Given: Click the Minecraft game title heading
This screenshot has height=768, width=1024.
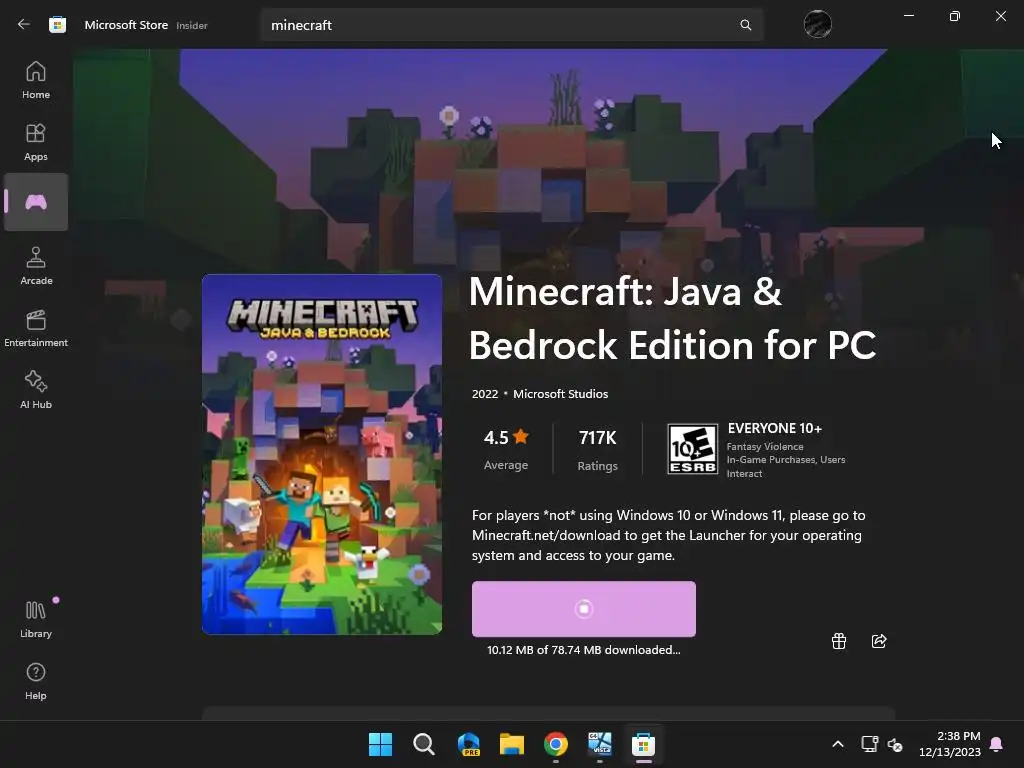Looking at the screenshot, I should click(x=673, y=318).
